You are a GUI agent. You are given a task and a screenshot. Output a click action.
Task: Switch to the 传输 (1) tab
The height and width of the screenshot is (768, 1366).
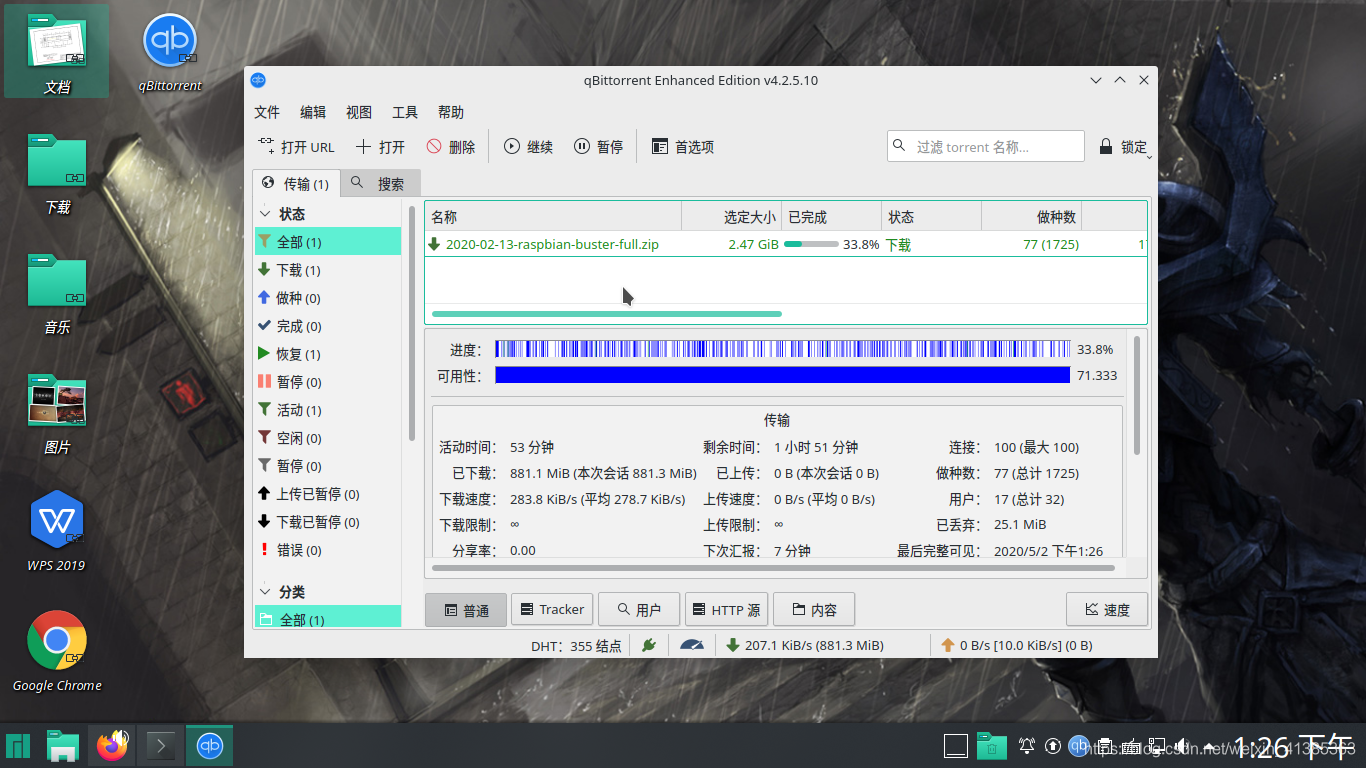(296, 183)
